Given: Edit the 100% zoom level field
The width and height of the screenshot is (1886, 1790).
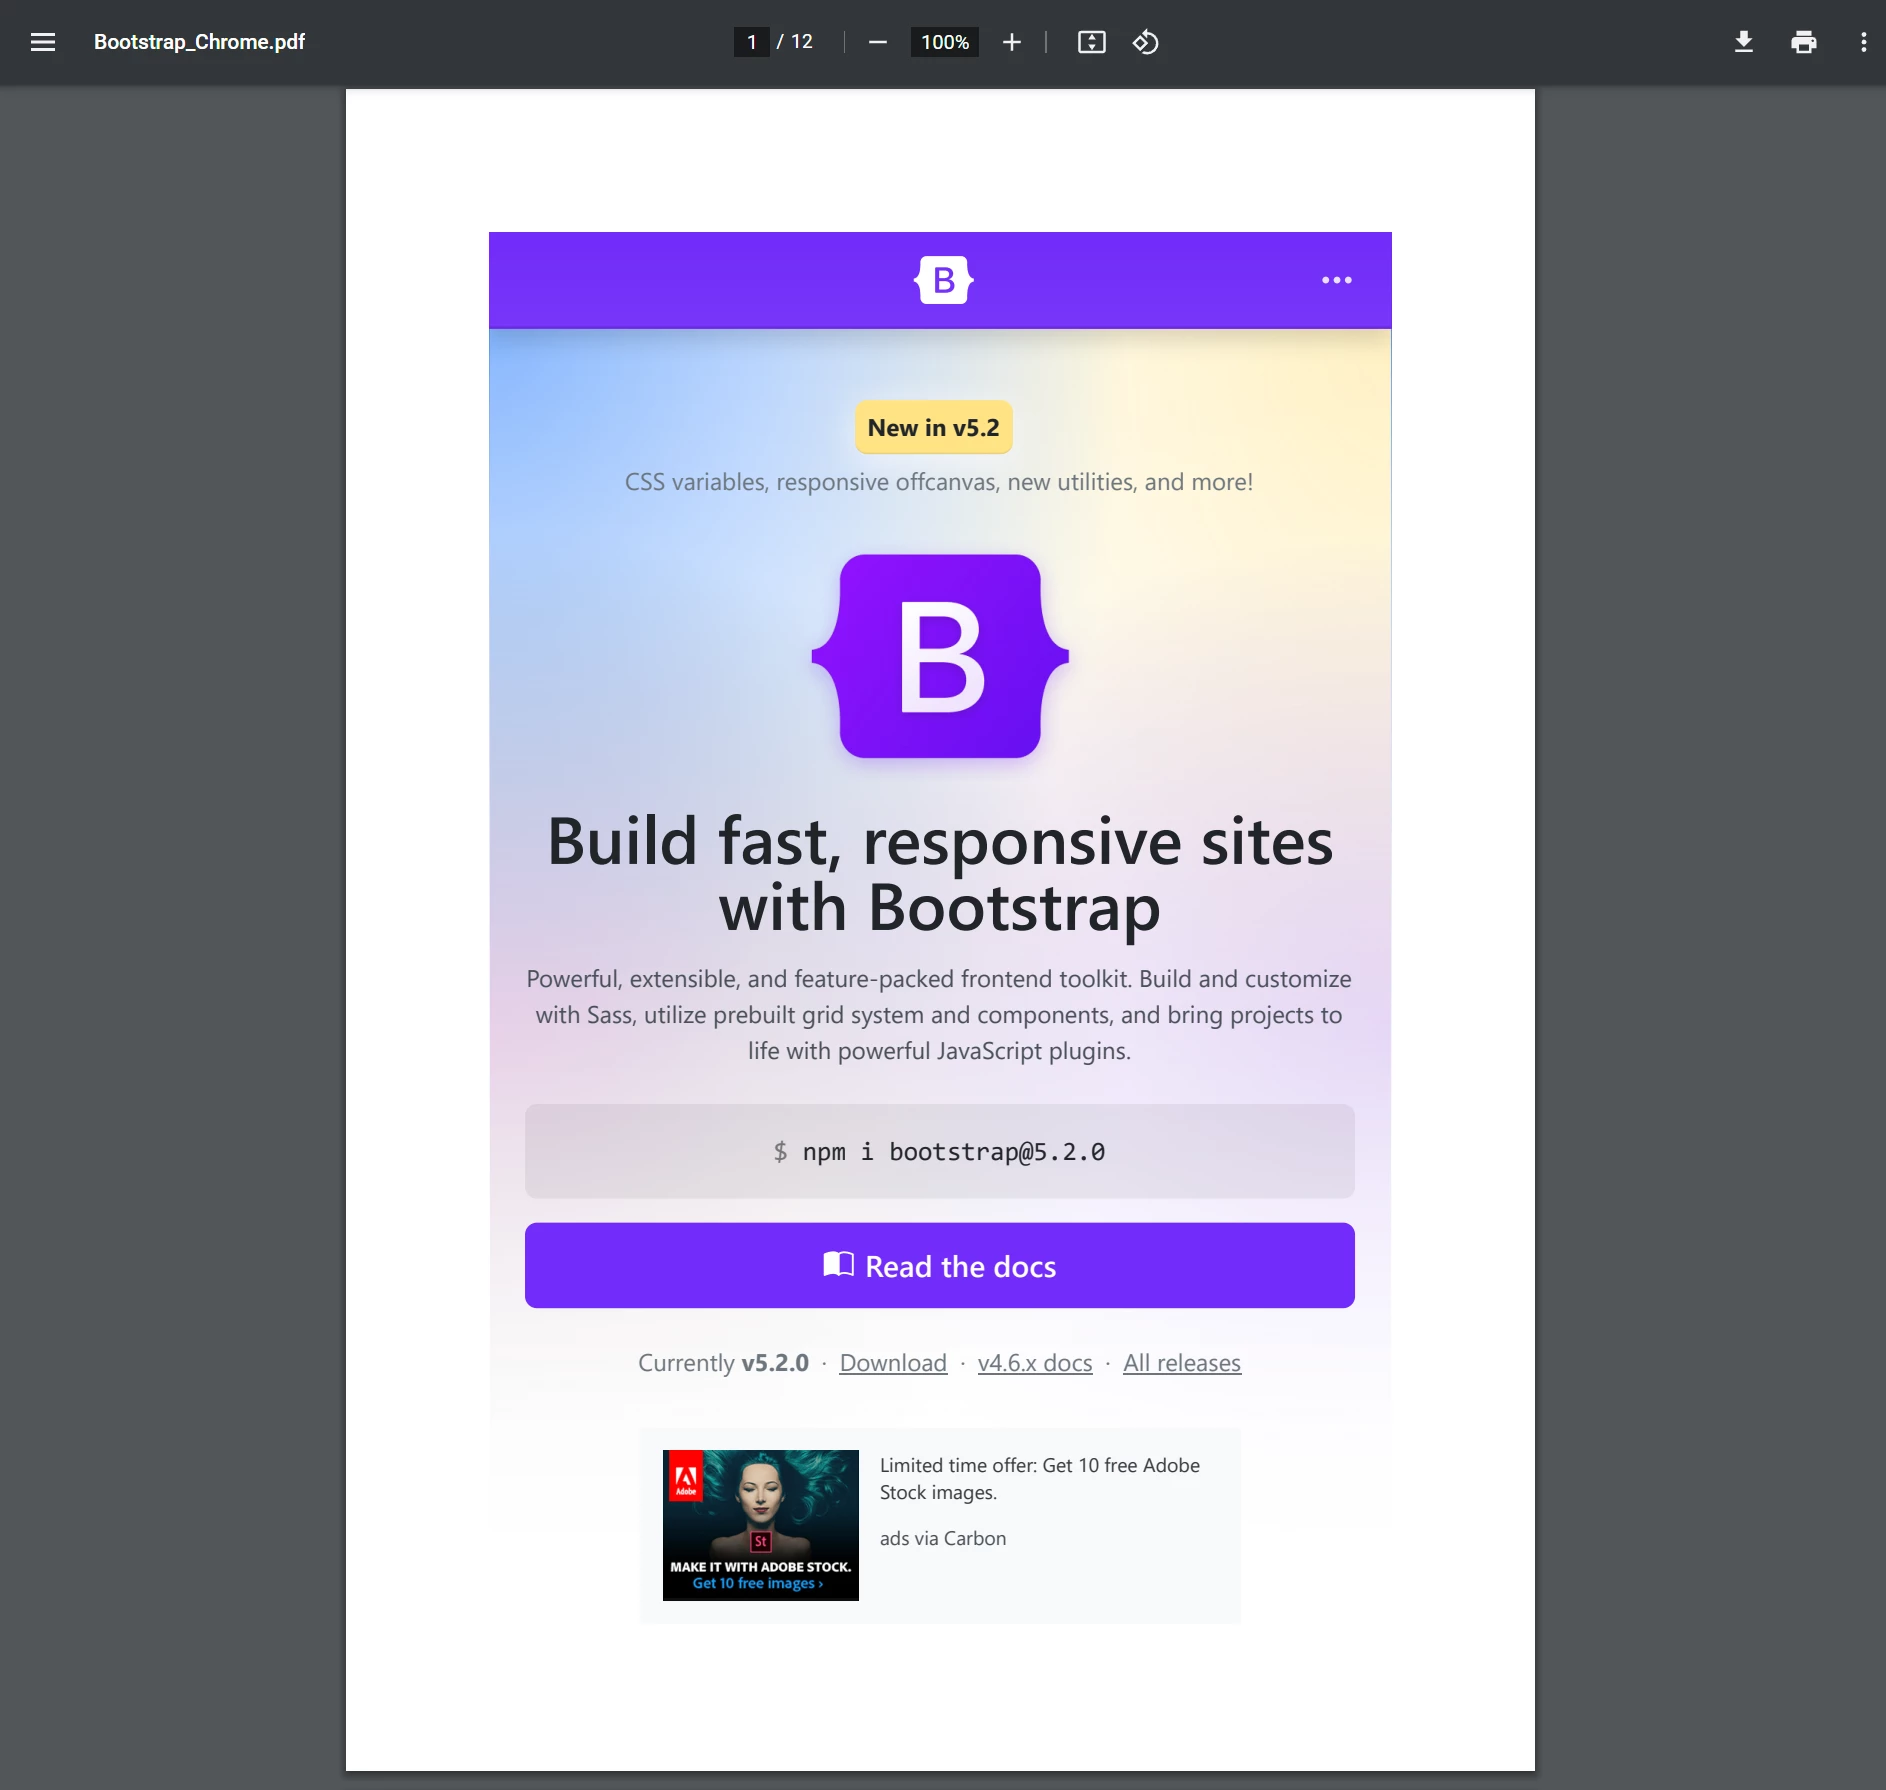Looking at the screenshot, I should (x=944, y=42).
